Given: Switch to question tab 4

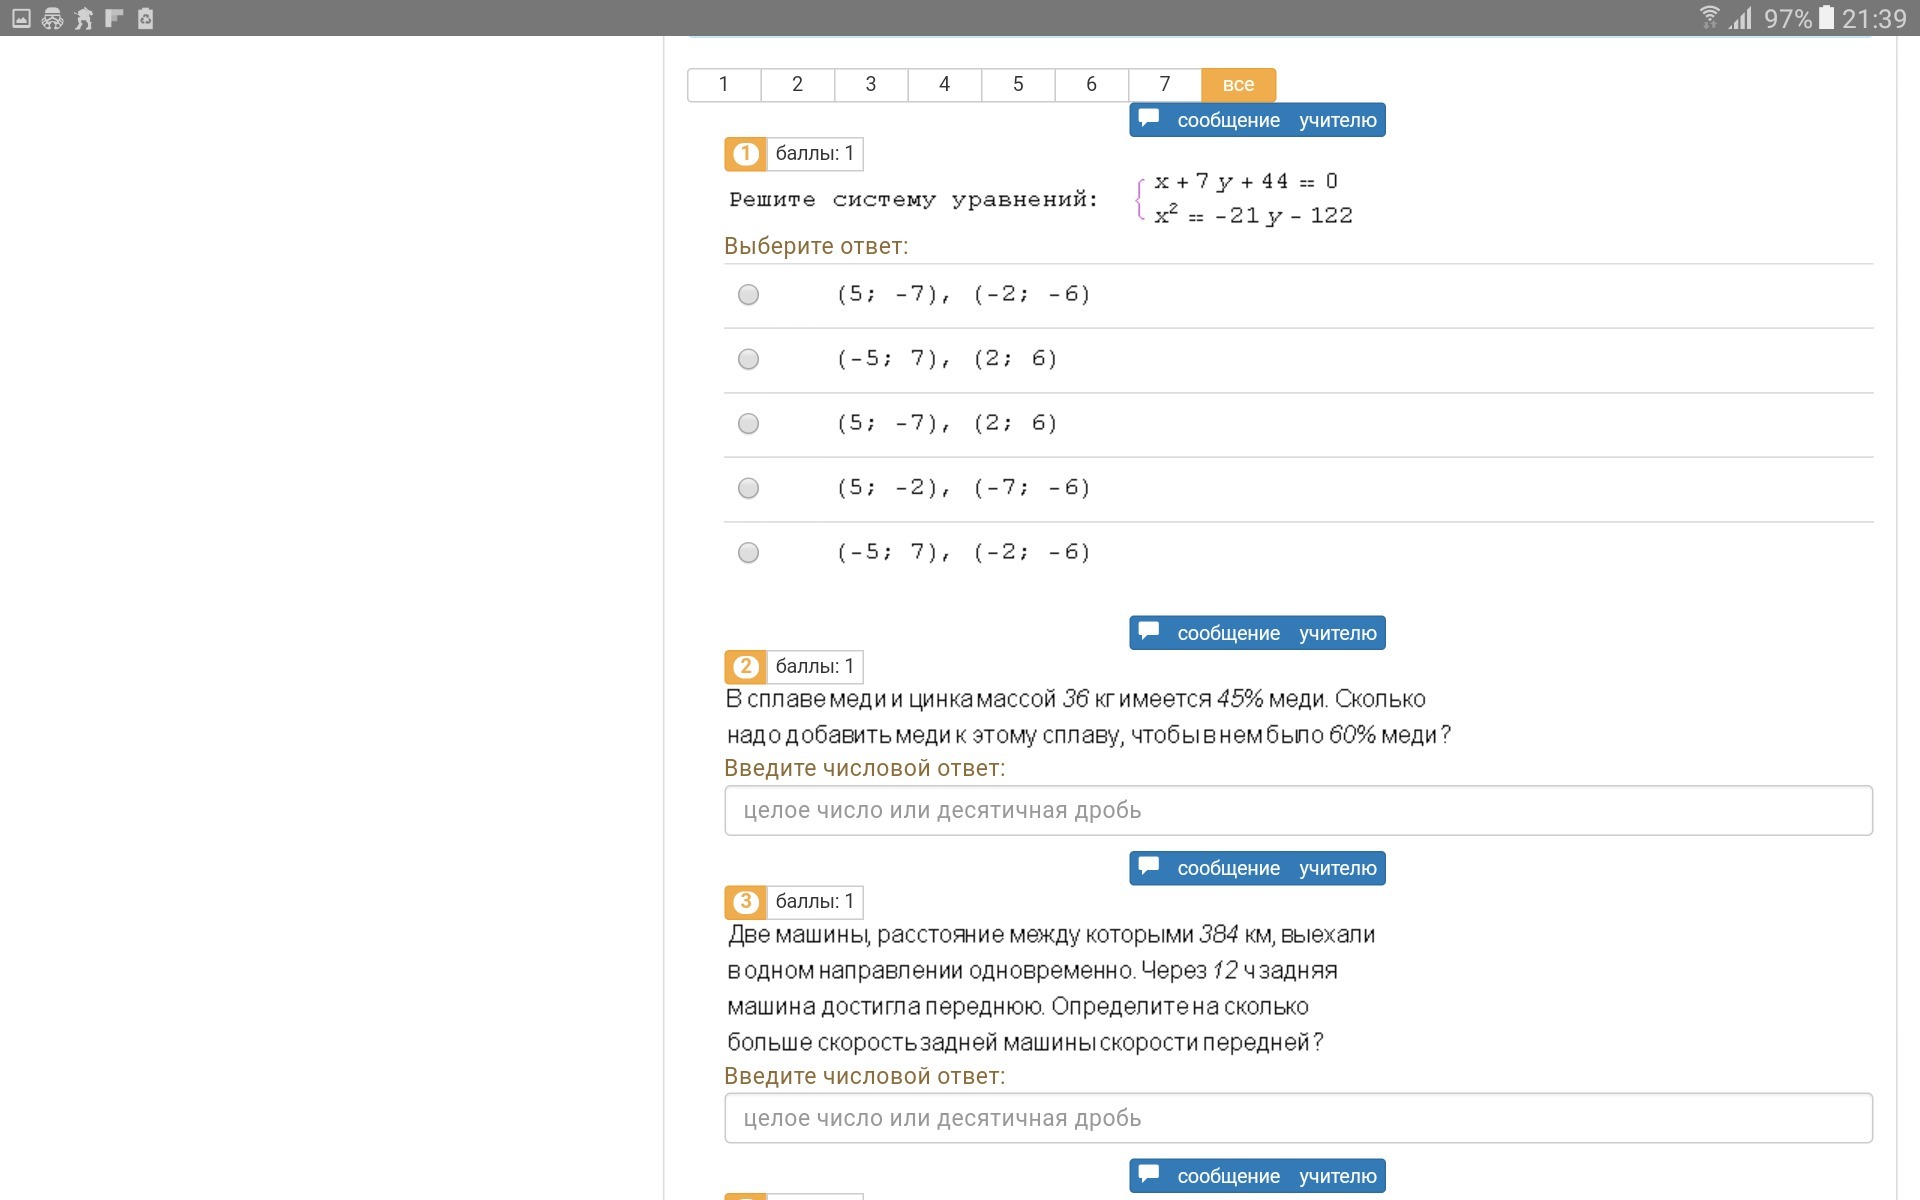Looking at the screenshot, I should pos(944,85).
